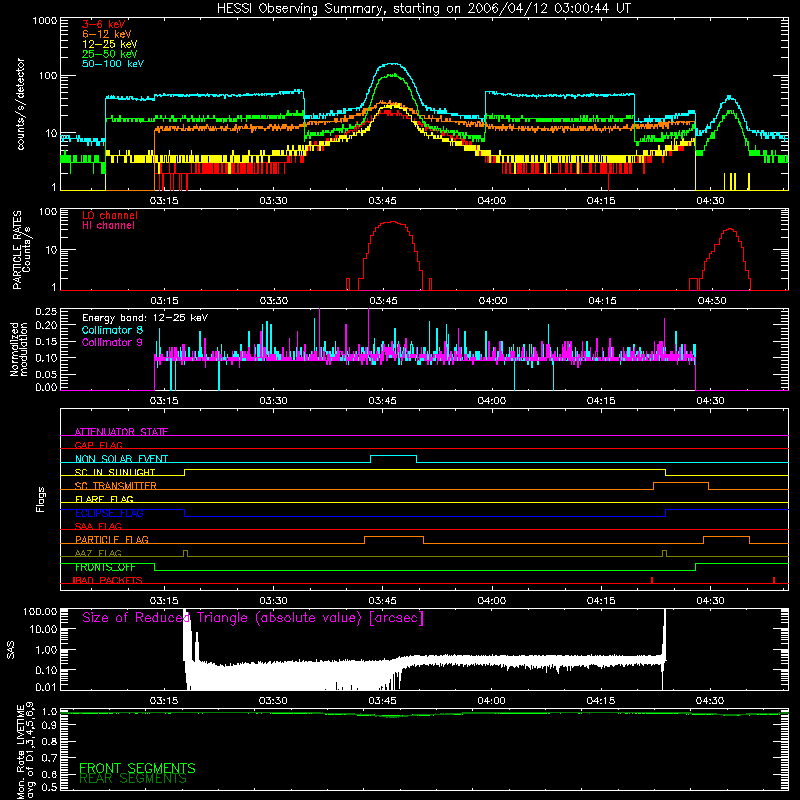Click the first PARTICLE FLAG raised step
The width and height of the screenshot is (800, 800).
(x=394, y=537)
